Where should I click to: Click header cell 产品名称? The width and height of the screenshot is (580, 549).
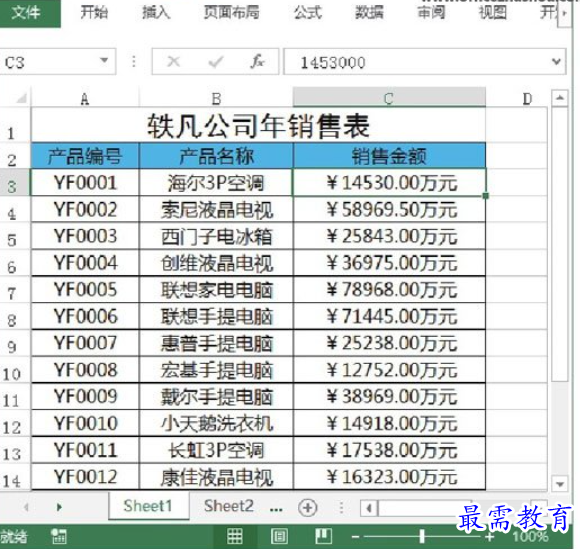(x=216, y=156)
